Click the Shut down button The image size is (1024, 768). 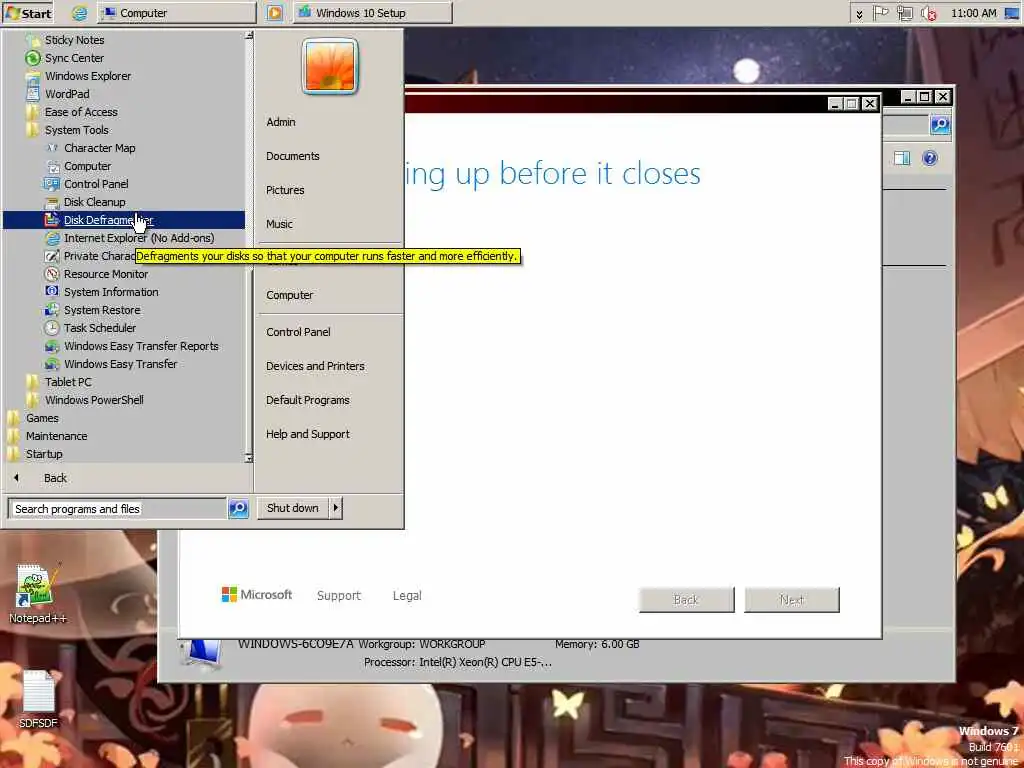pos(293,507)
